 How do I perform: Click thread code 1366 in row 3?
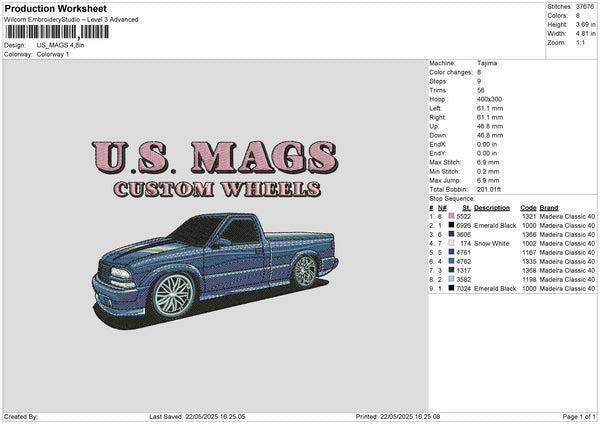click(x=529, y=235)
